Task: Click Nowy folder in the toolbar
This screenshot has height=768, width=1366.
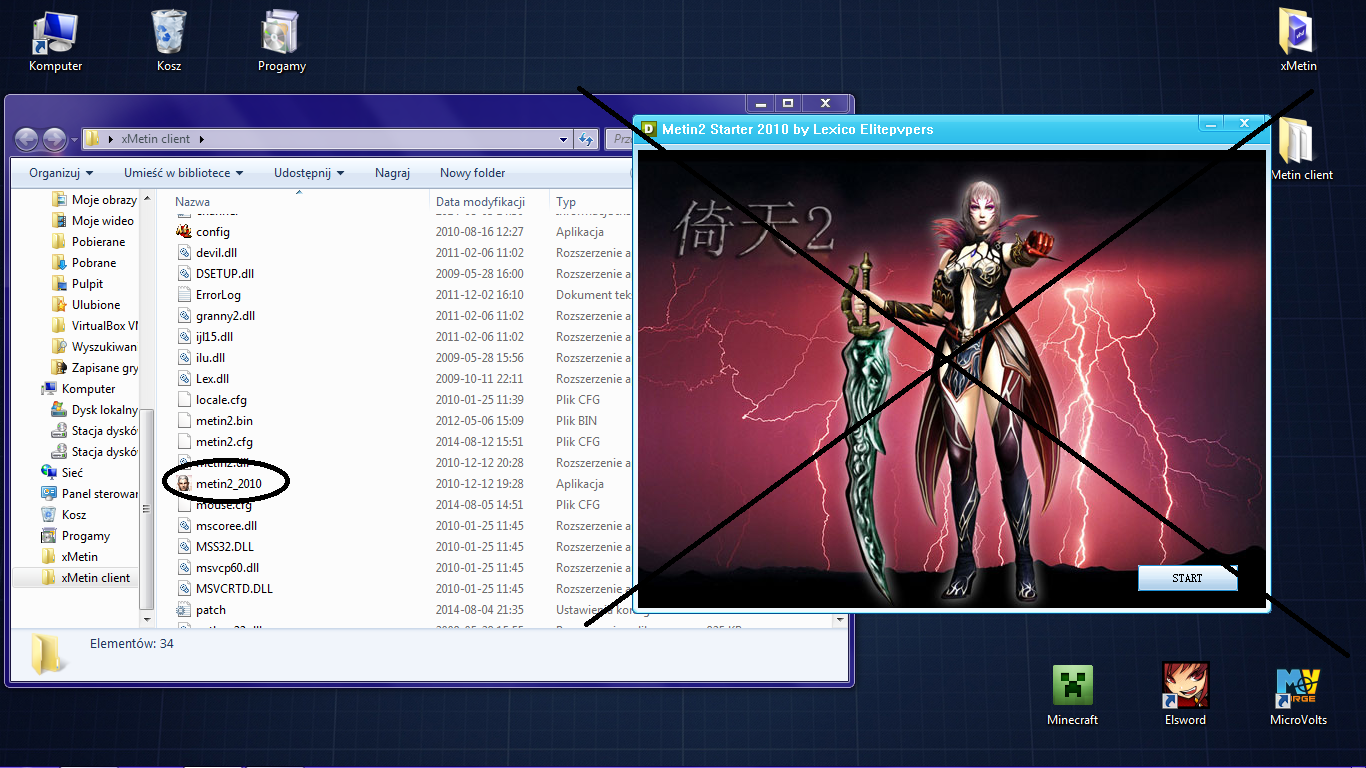Action: point(473,173)
